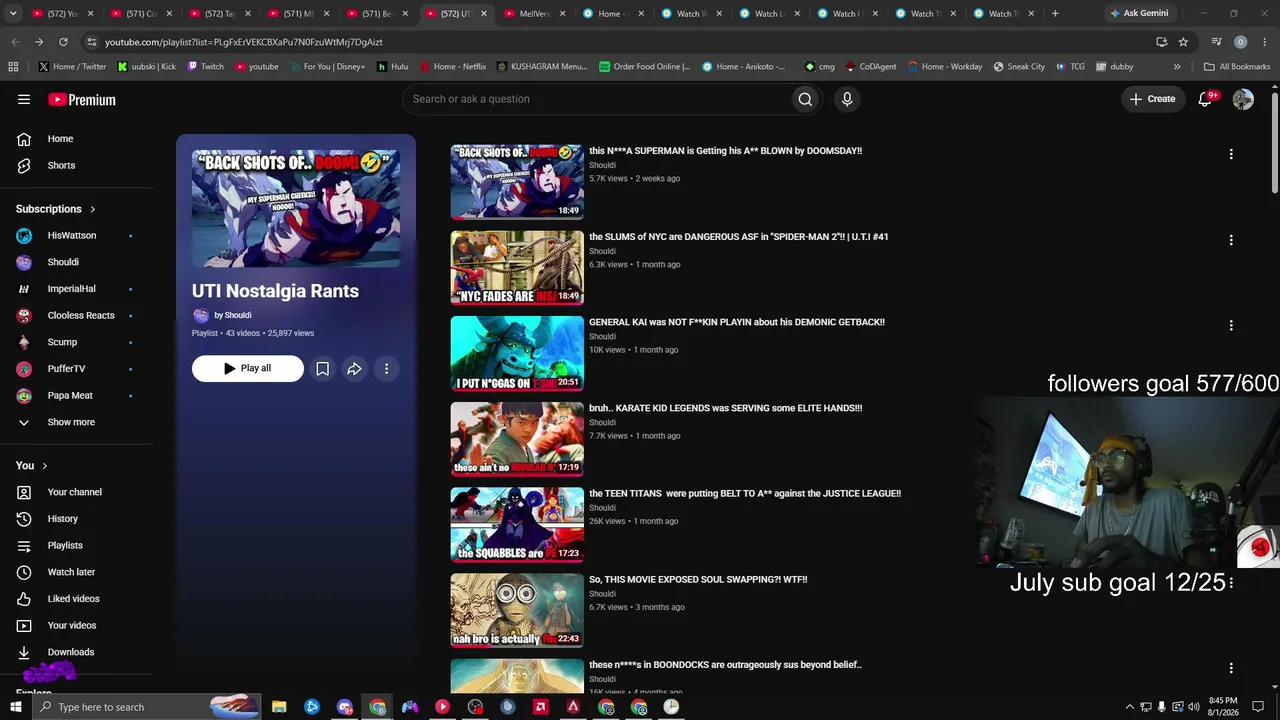Go back in the browser
The image size is (1280, 720).
coord(15,42)
